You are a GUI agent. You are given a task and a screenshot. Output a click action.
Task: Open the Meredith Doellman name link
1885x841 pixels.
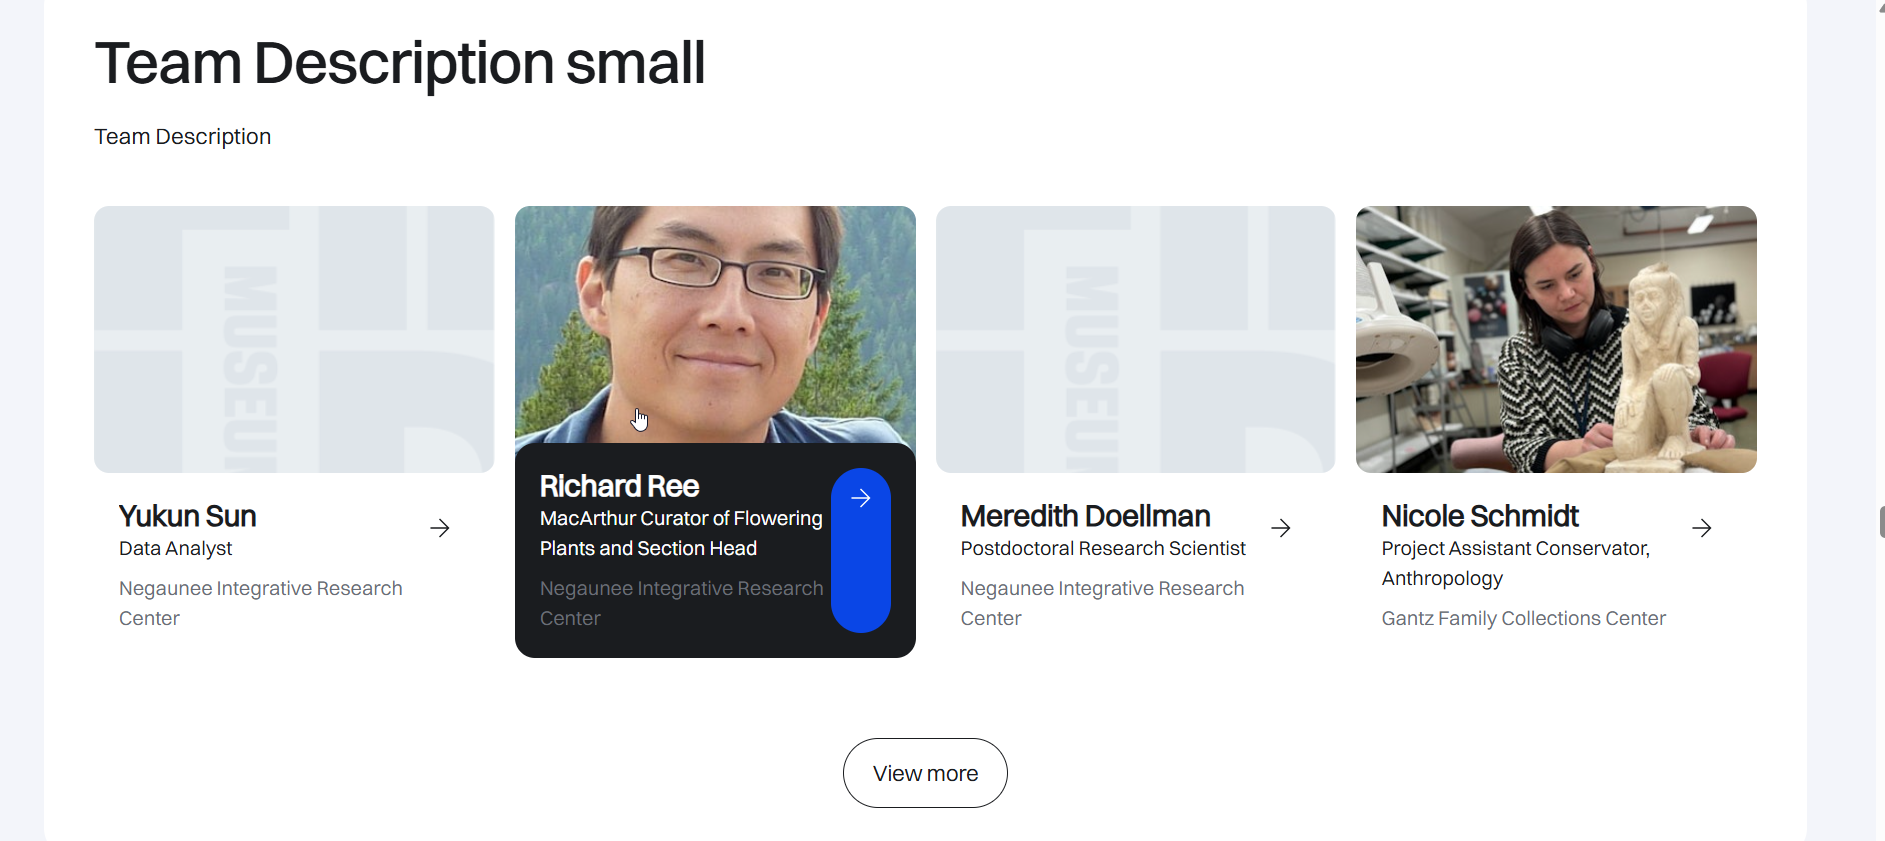(x=1085, y=516)
